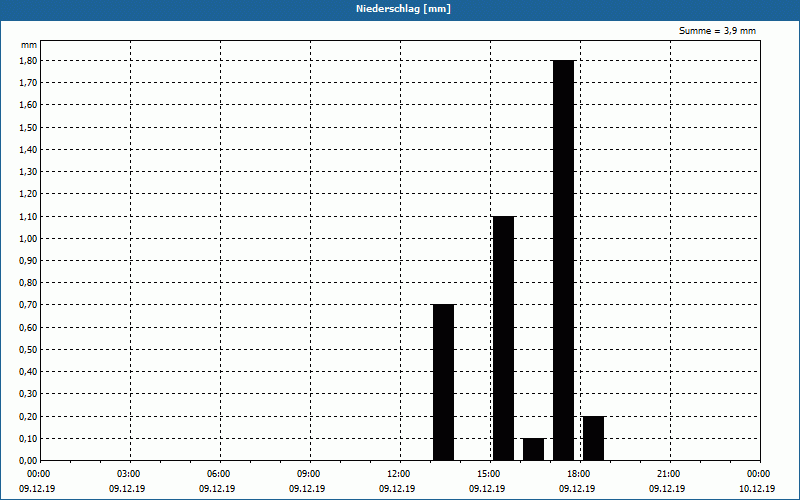The width and height of the screenshot is (800, 500).
Task: Click the mm unit label above the y-axis
Action: pos(29,45)
